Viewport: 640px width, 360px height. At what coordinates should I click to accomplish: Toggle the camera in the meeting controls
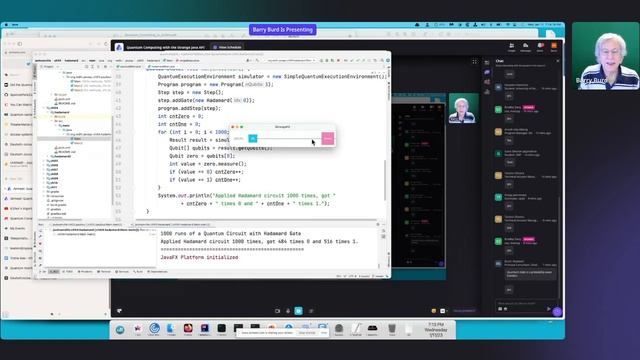tap(278, 311)
